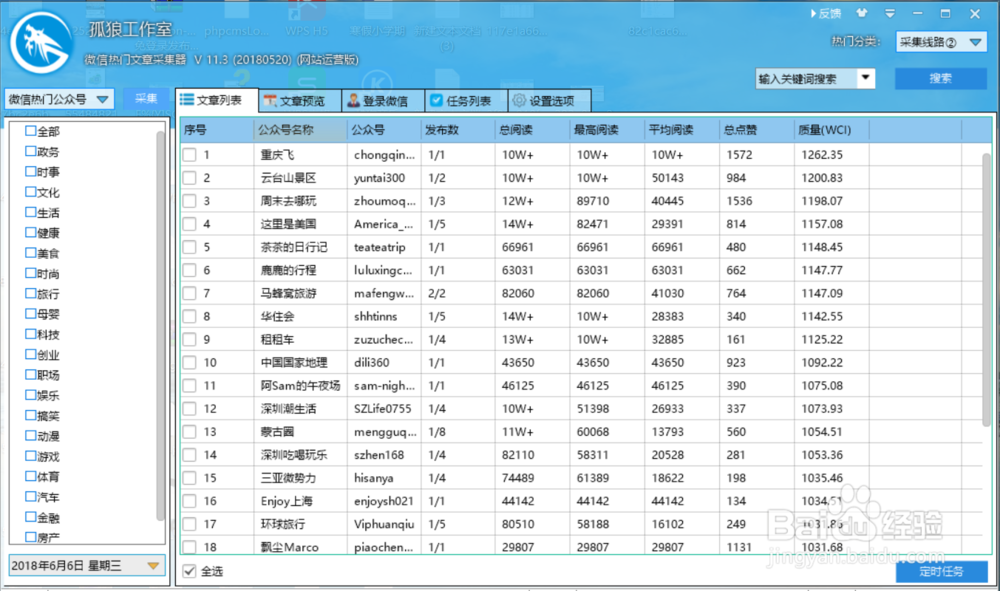This screenshot has width=1000, height=591.
Task: Select the 任务列表 checkmark icon
Action: click(x=438, y=99)
